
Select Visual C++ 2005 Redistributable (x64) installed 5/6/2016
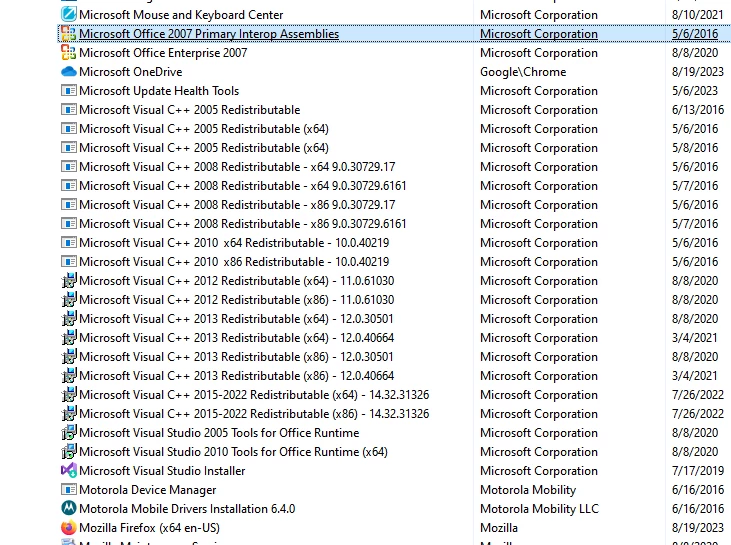coord(204,129)
